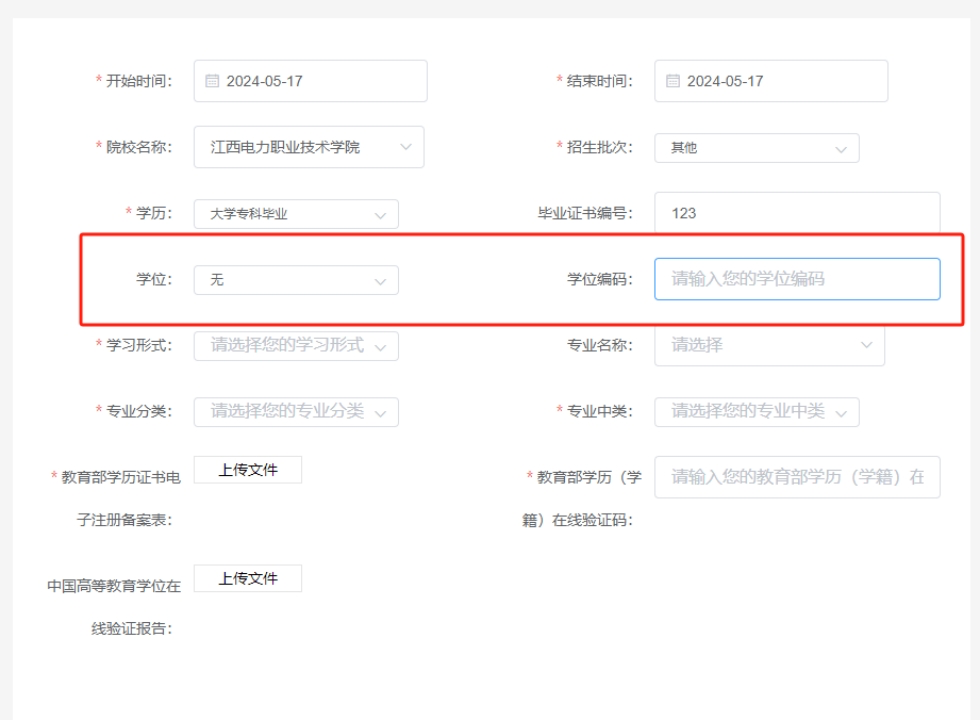
Task: Focus 教育部学历在线验证码 input field
Action: 798,477
